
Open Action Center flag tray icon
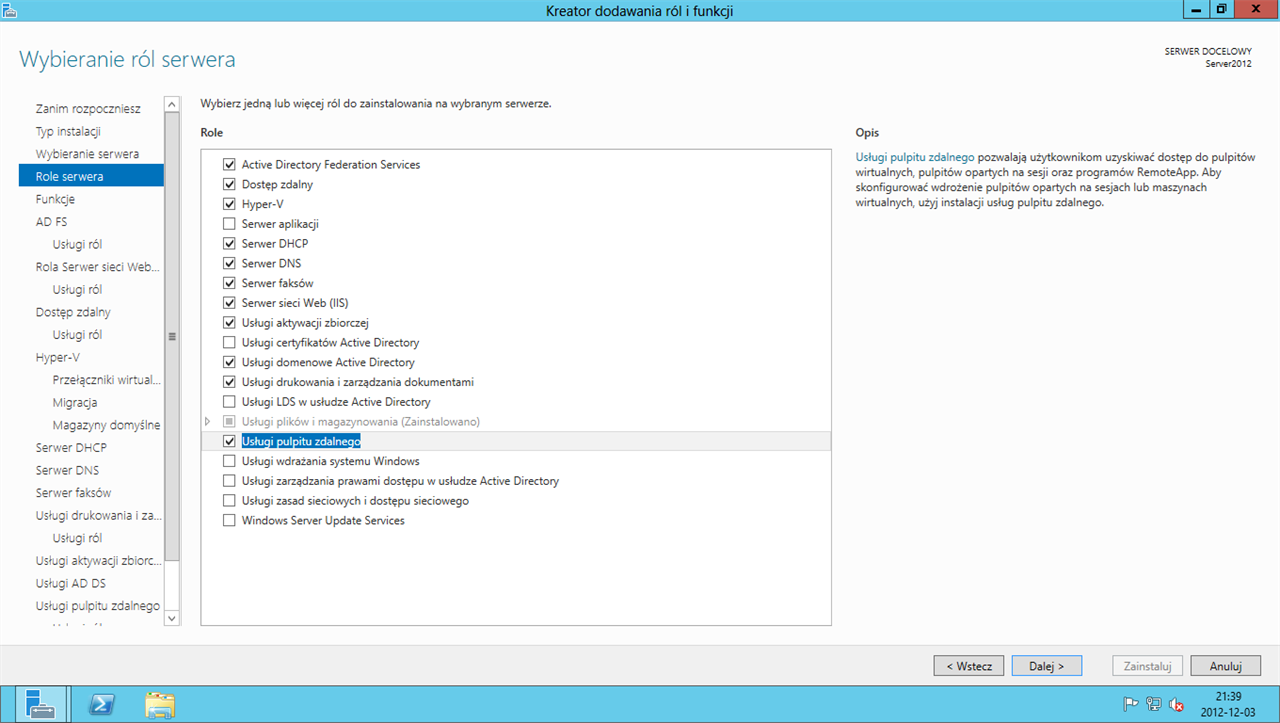pos(1131,704)
